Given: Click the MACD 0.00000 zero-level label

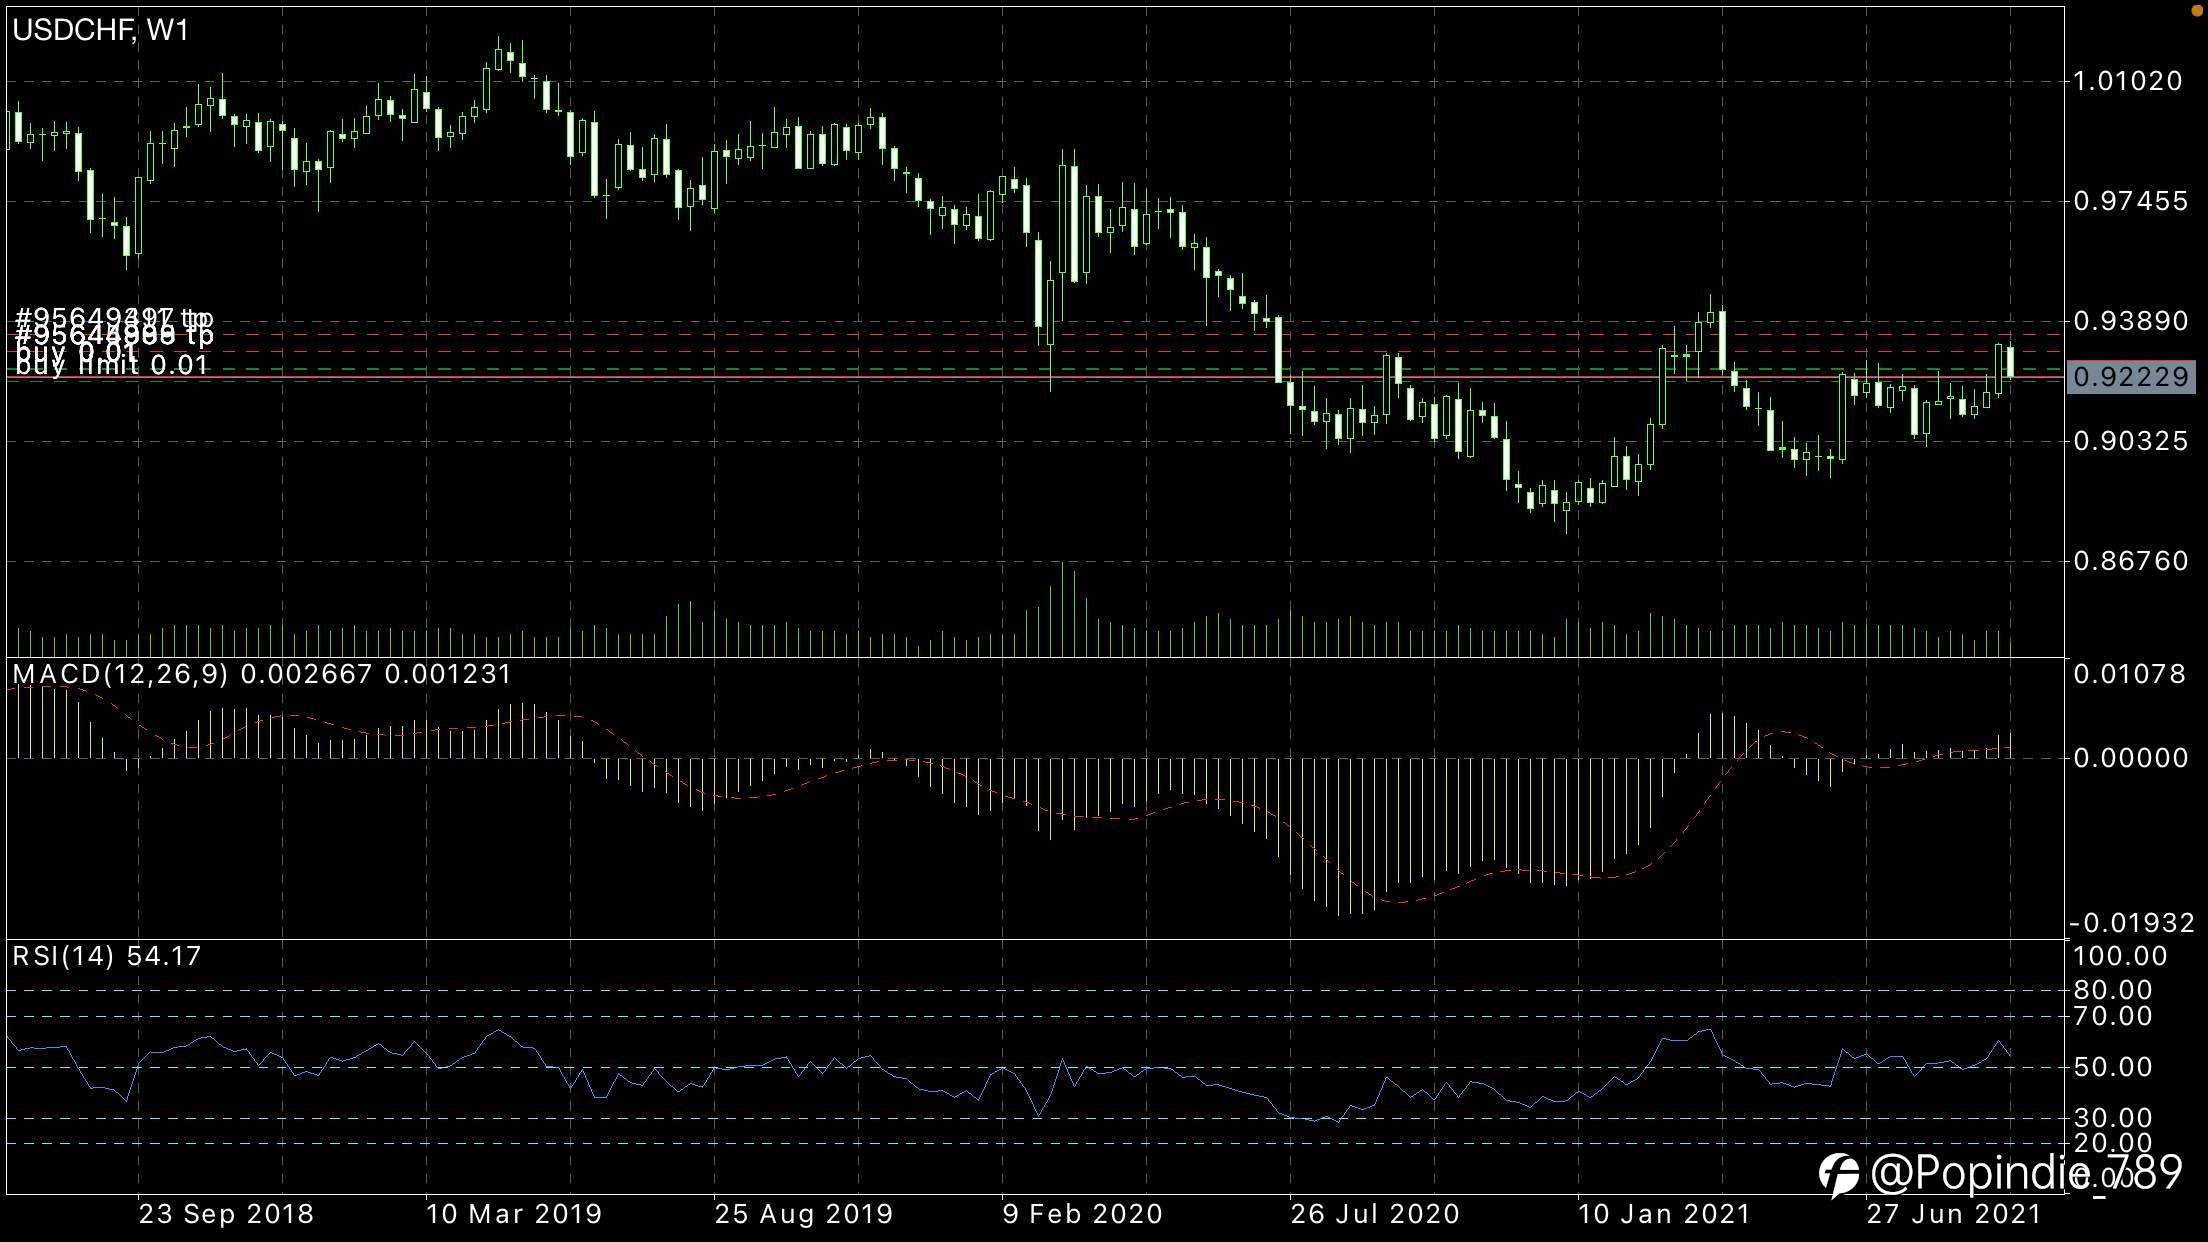Looking at the screenshot, I should [2130, 758].
